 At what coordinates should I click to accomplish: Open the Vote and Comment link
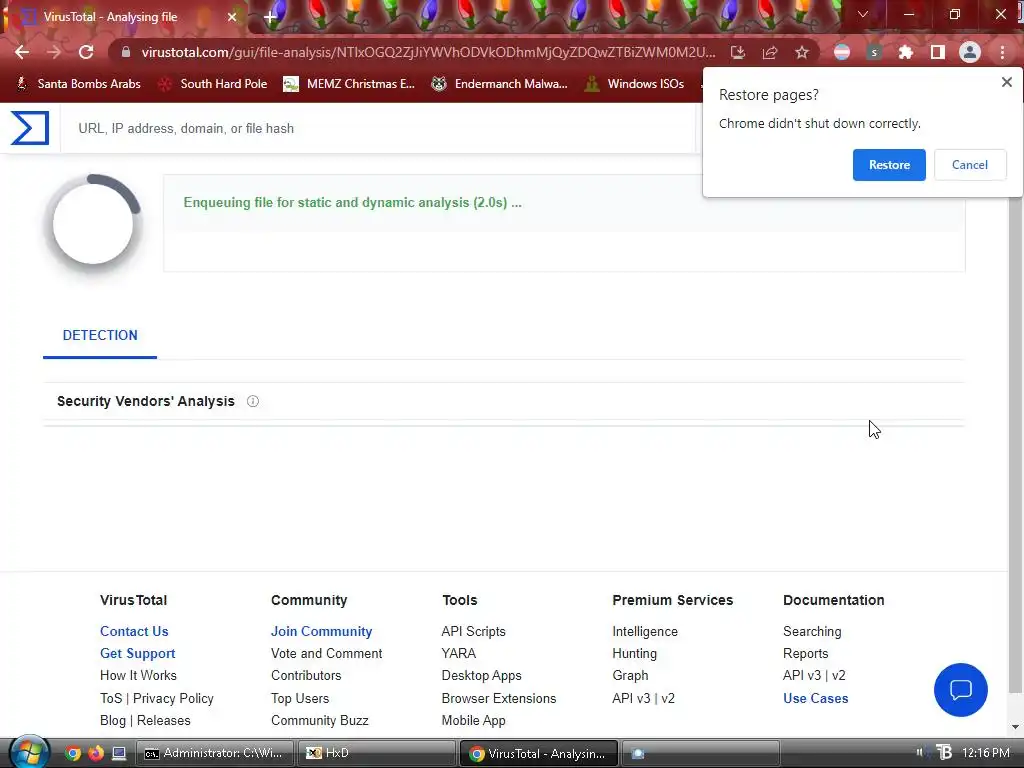327,653
